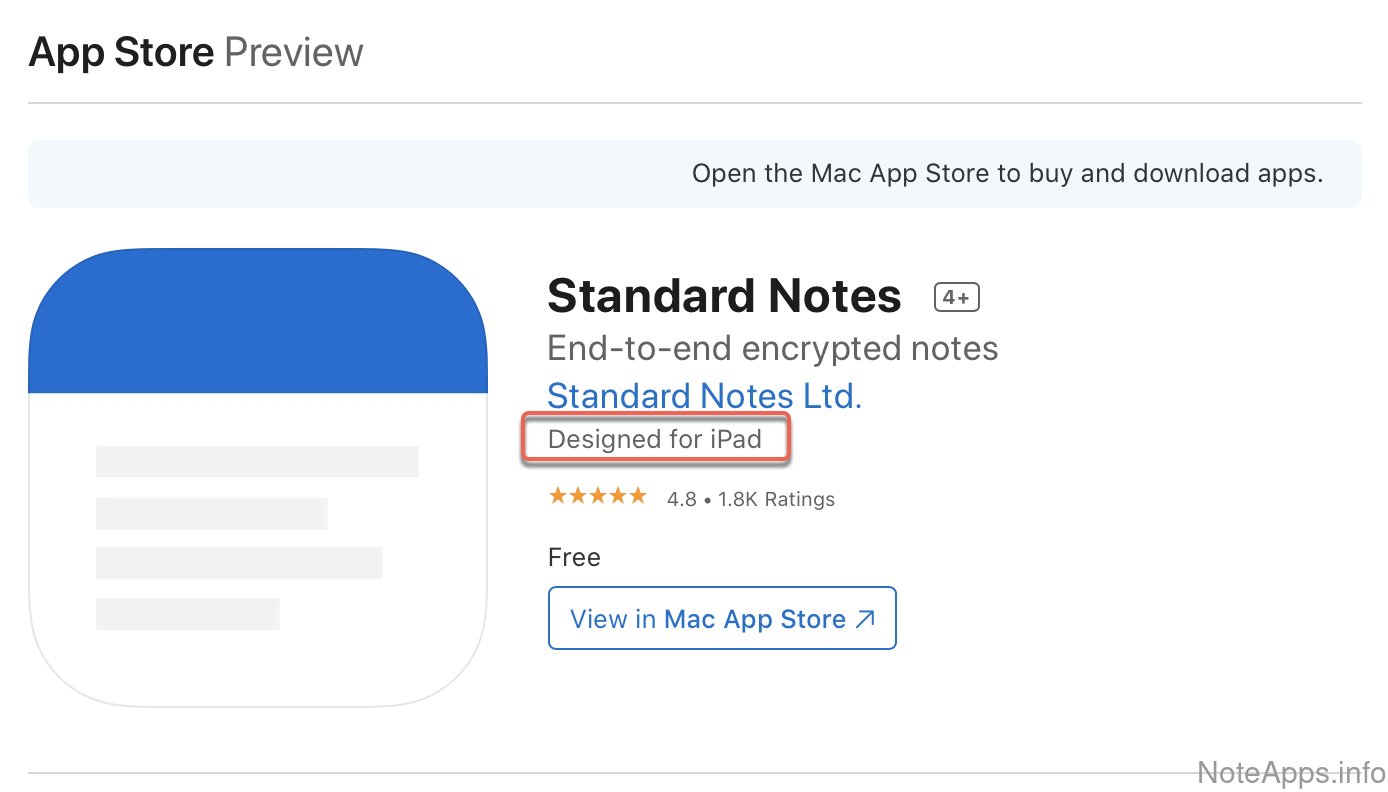The height and width of the screenshot is (792, 1388).
Task: Open the Standard Notes Ltd. developer link
Action: [x=704, y=396]
